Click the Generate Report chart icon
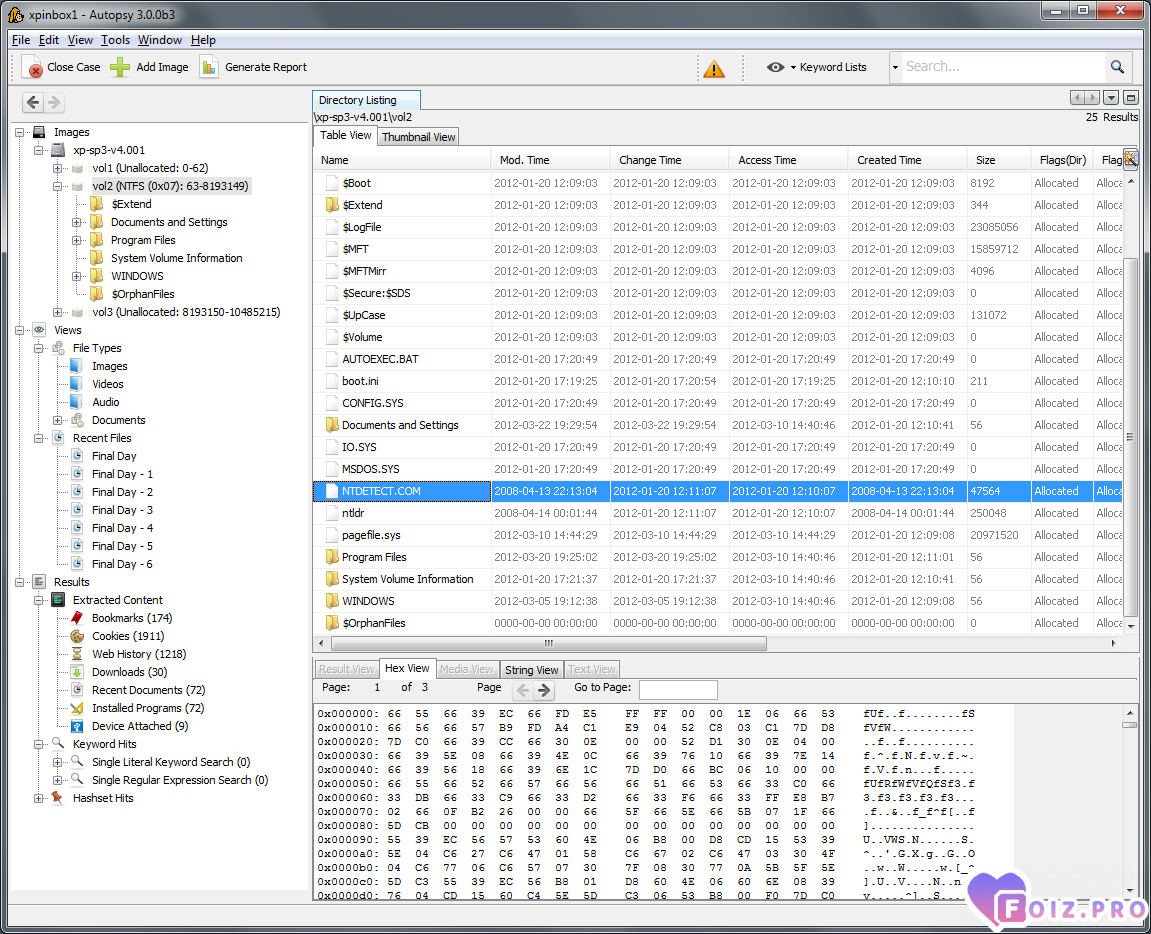The height and width of the screenshot is (934, 1151). [x=209, y=67]
